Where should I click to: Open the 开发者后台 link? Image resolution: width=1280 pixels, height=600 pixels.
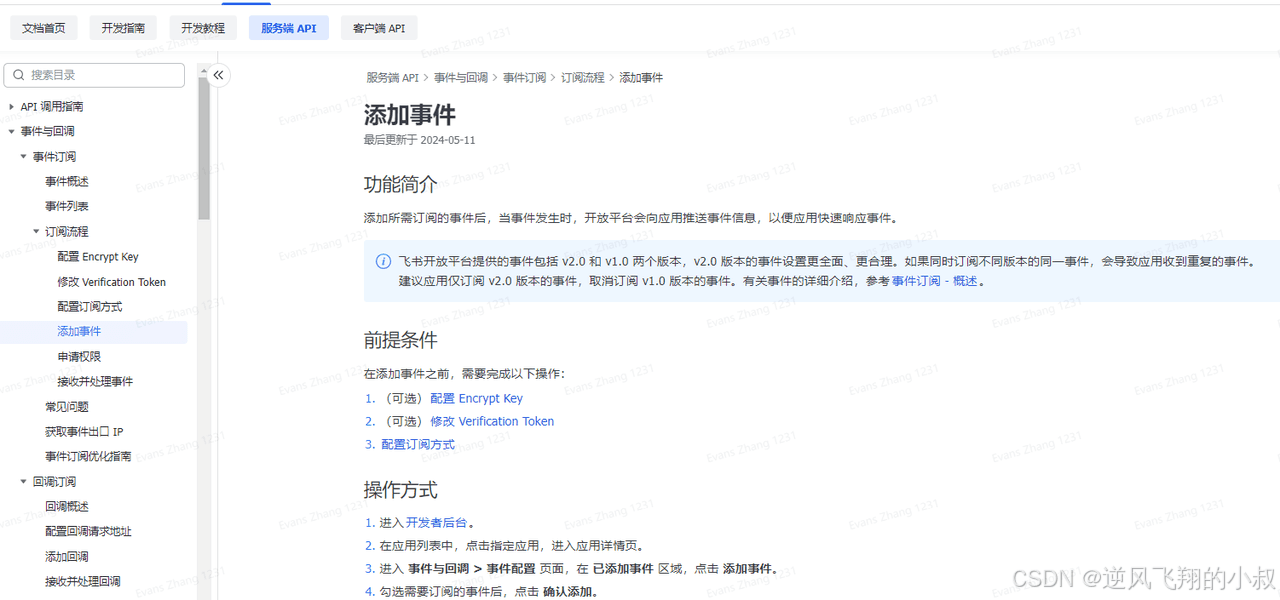437,522
